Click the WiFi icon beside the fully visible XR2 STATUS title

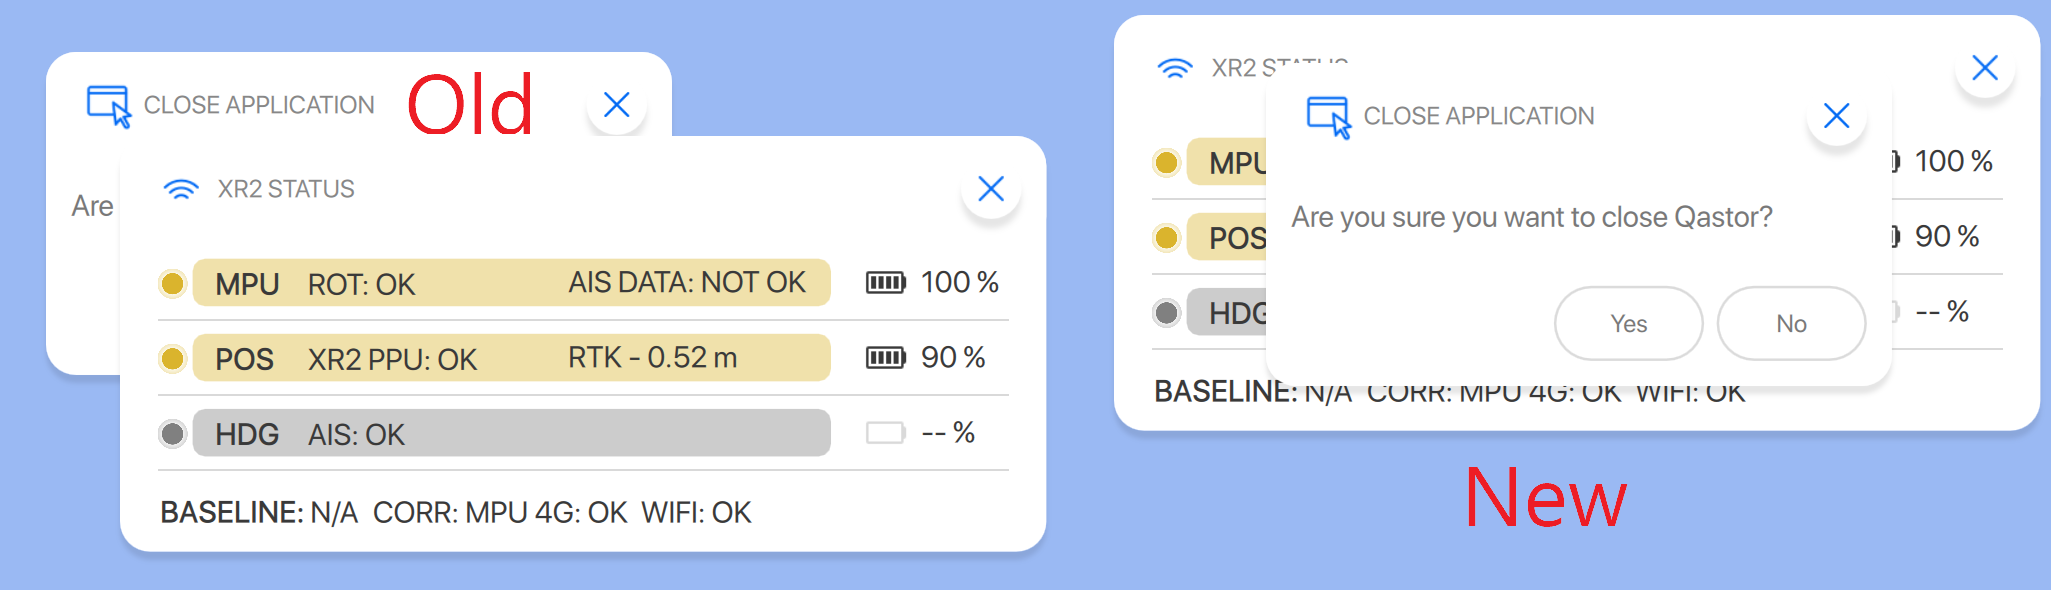[x=181, y=189]
